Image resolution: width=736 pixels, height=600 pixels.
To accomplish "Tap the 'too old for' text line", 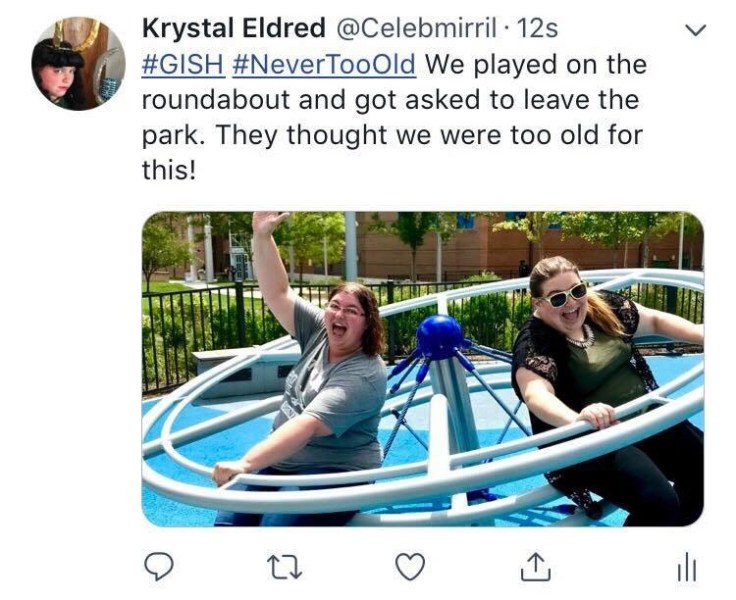I will (x=392, y=135).
